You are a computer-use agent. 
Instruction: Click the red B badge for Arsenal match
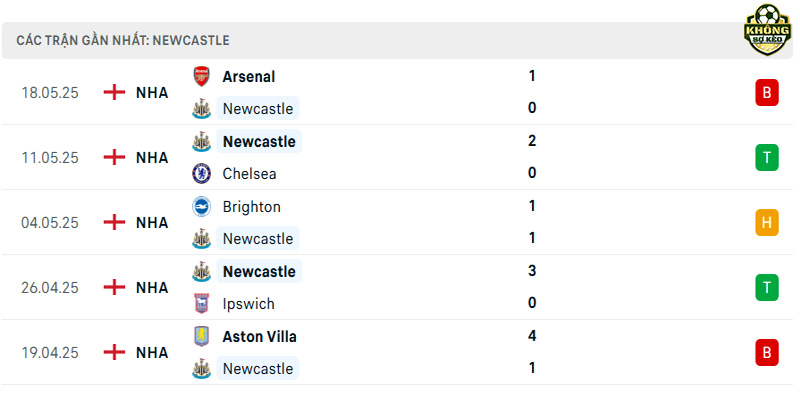(x=767, y=92)
